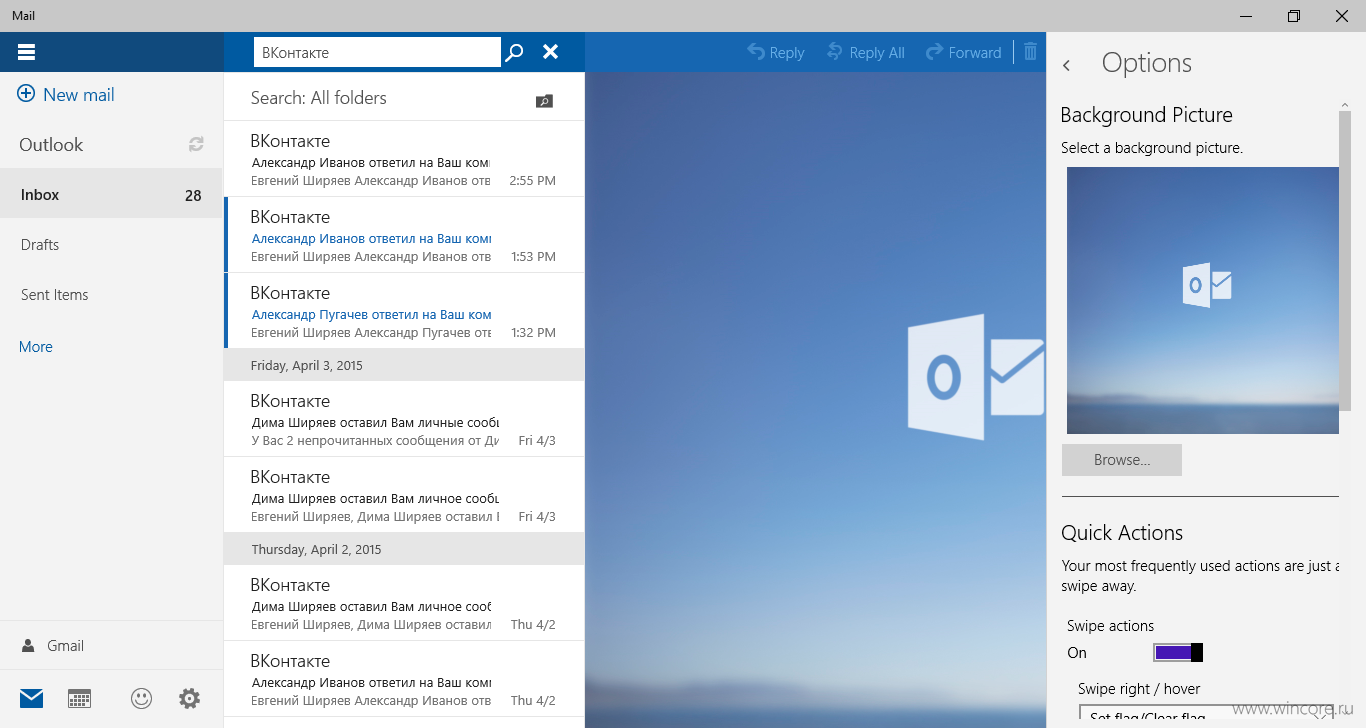Image resolution: width=1366 pixels, height=728 pixels.
Task: Open the 1:32 PM Пугачев email
Action: [x=404, y=311]
